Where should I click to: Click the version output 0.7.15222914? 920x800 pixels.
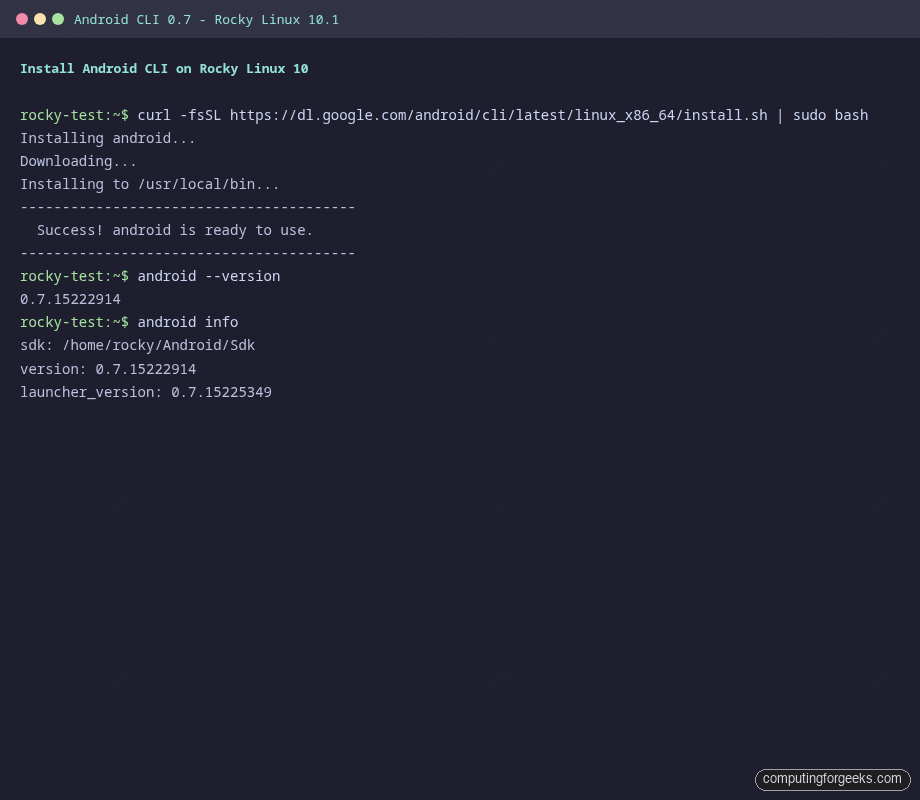[70, 299]
